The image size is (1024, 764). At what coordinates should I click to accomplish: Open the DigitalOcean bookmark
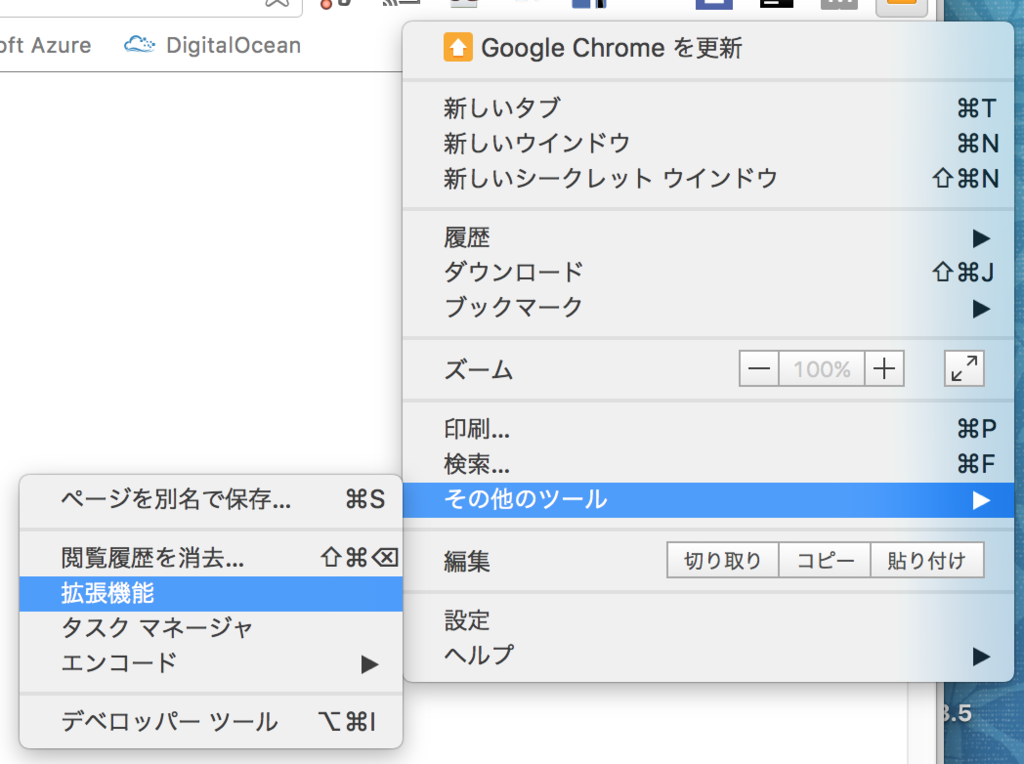click(213, 45)
